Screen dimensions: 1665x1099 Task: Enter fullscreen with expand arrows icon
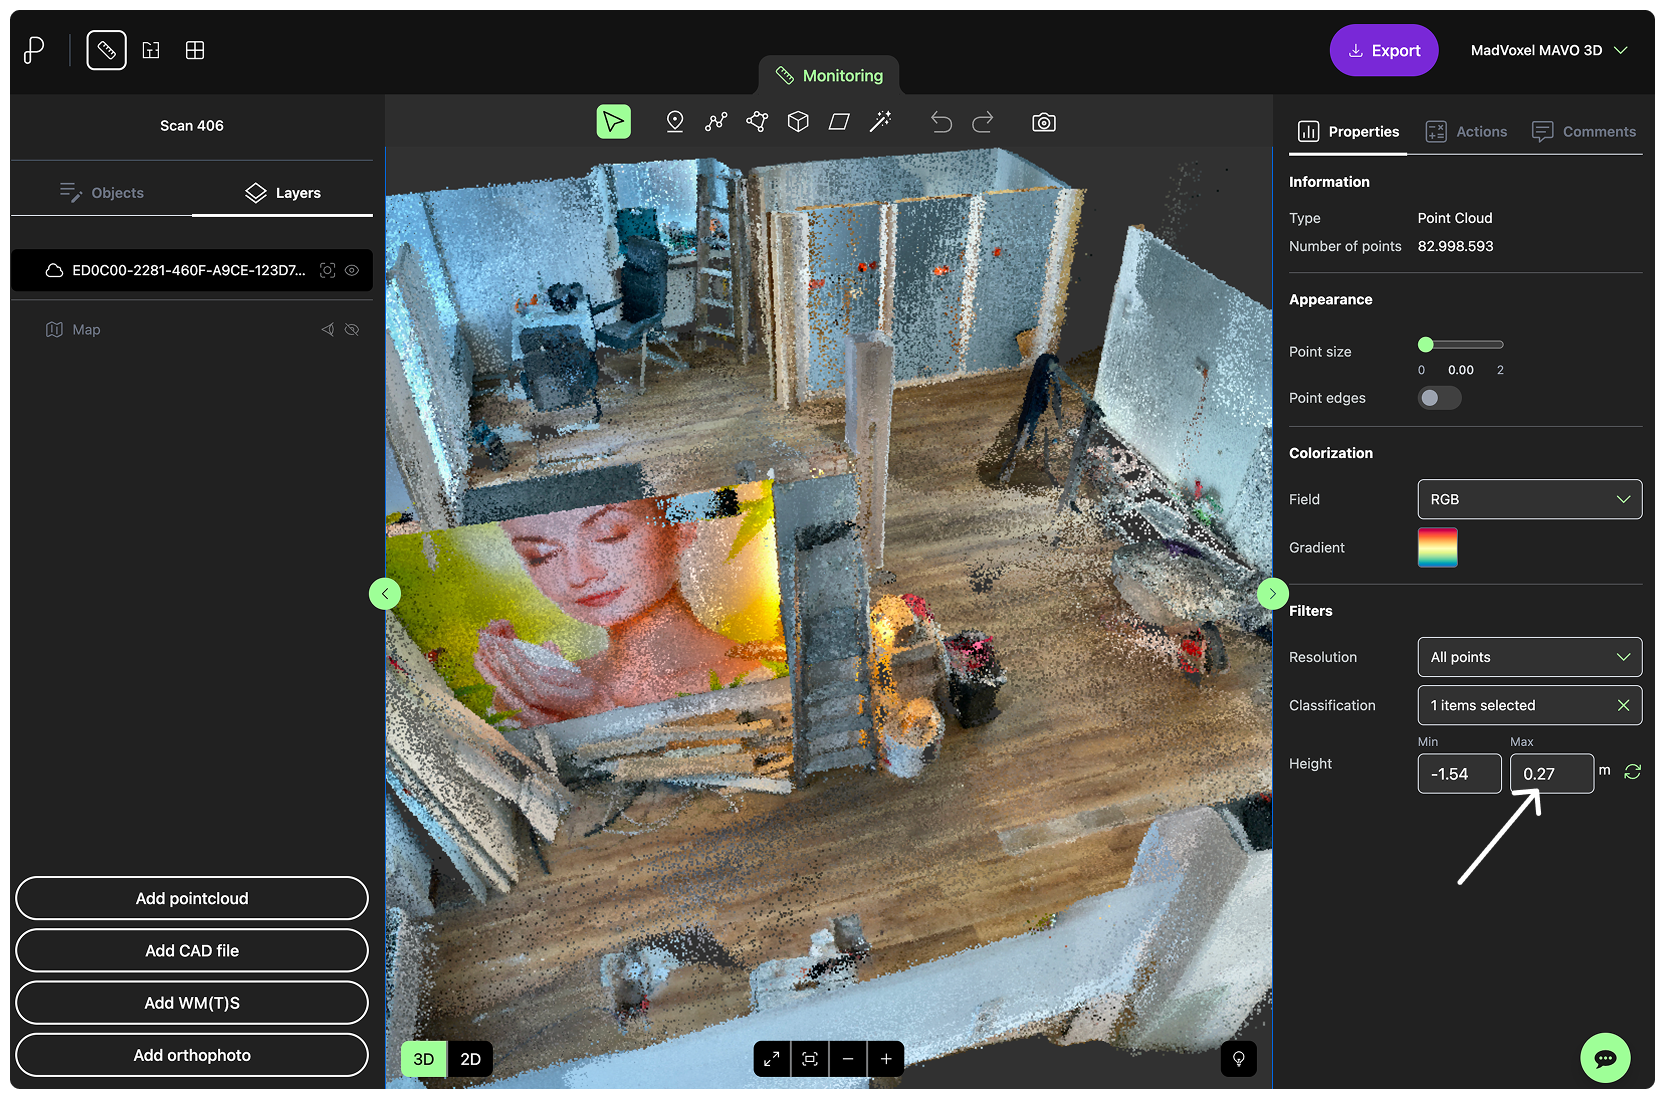click(772, 1059)
